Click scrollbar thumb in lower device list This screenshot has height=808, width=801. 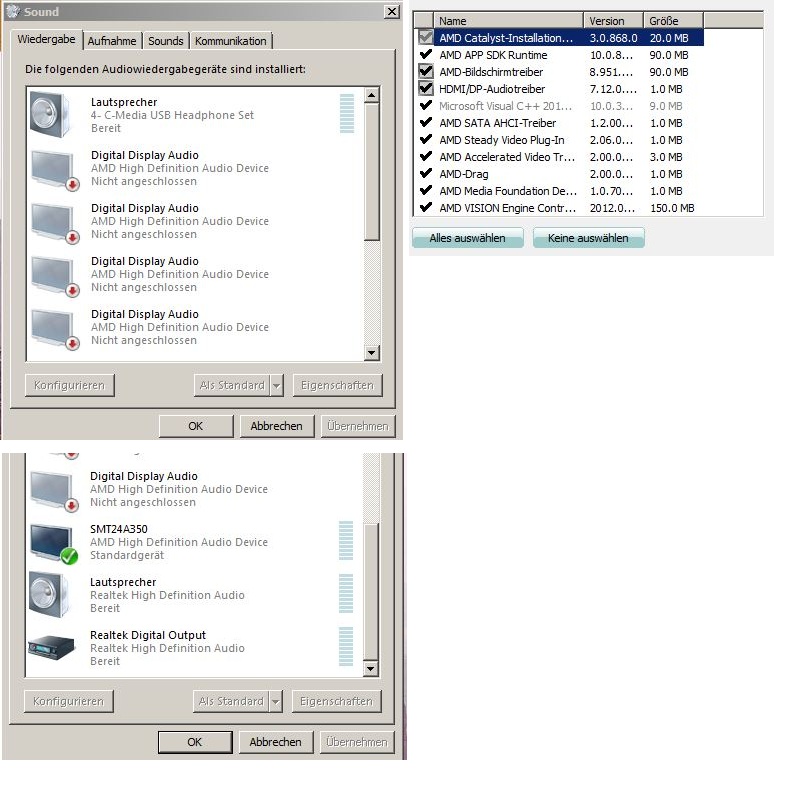tap(371, 592)
